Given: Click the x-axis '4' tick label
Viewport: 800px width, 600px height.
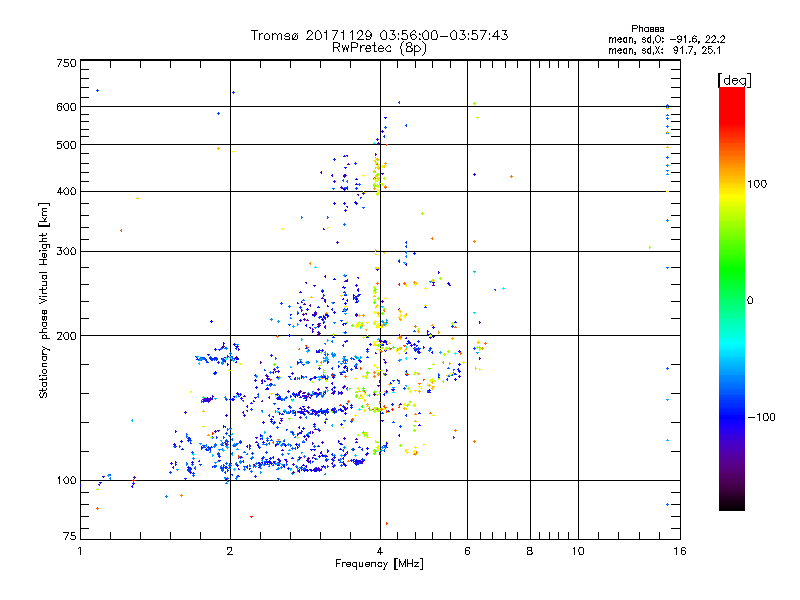Looking at the screenshot, I should click(x=380, y=551).
